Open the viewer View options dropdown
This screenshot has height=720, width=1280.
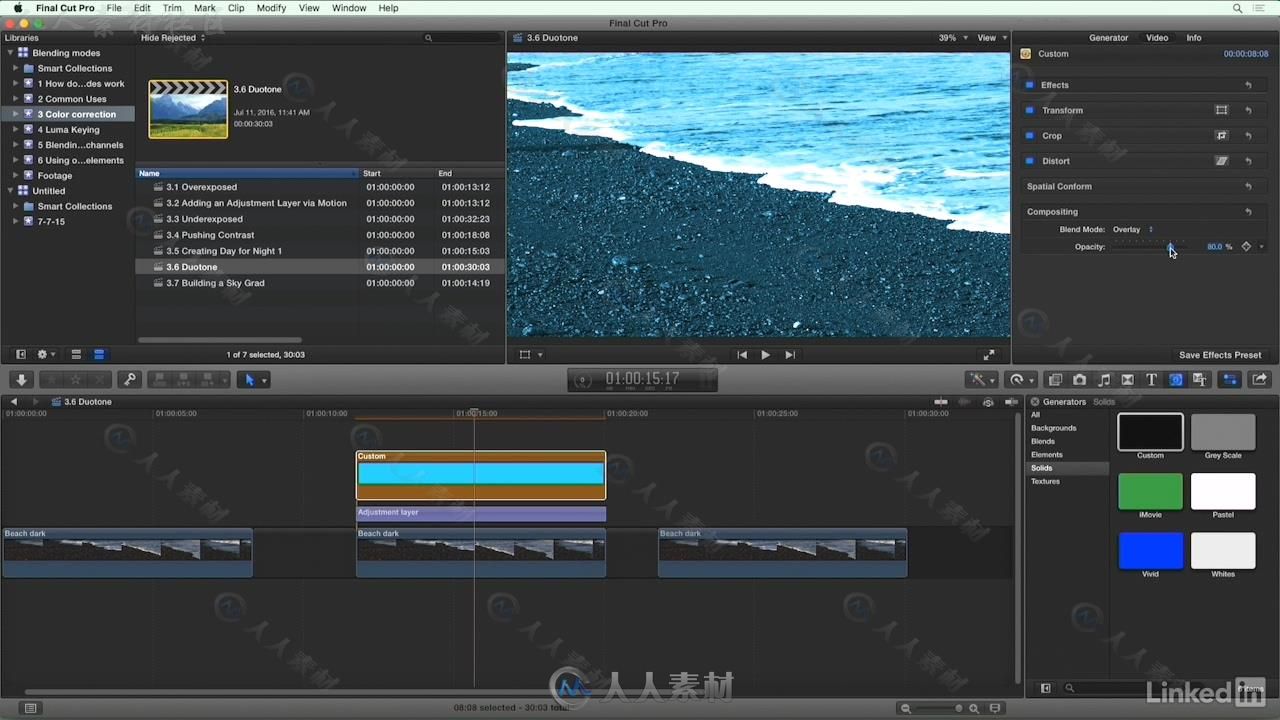point(991,38)
